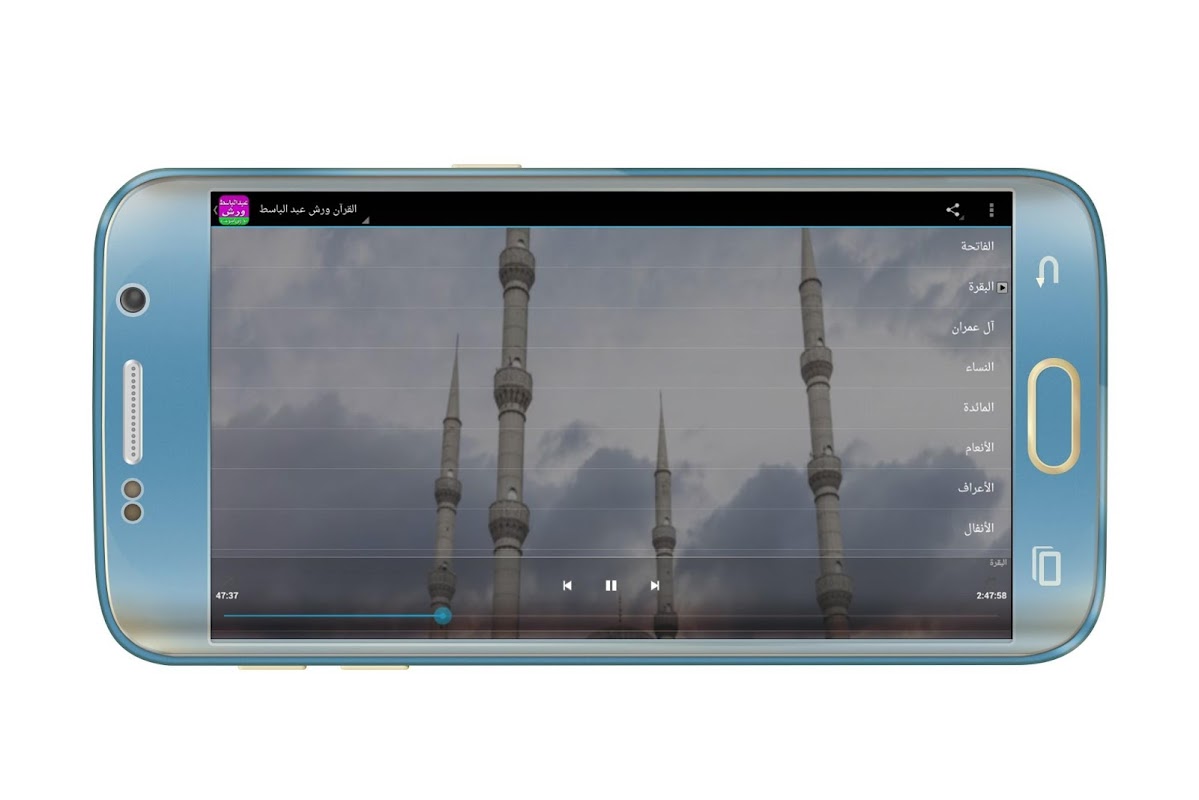Select the النساء surah row
The image size is (1199, 800).
point(611,368)
